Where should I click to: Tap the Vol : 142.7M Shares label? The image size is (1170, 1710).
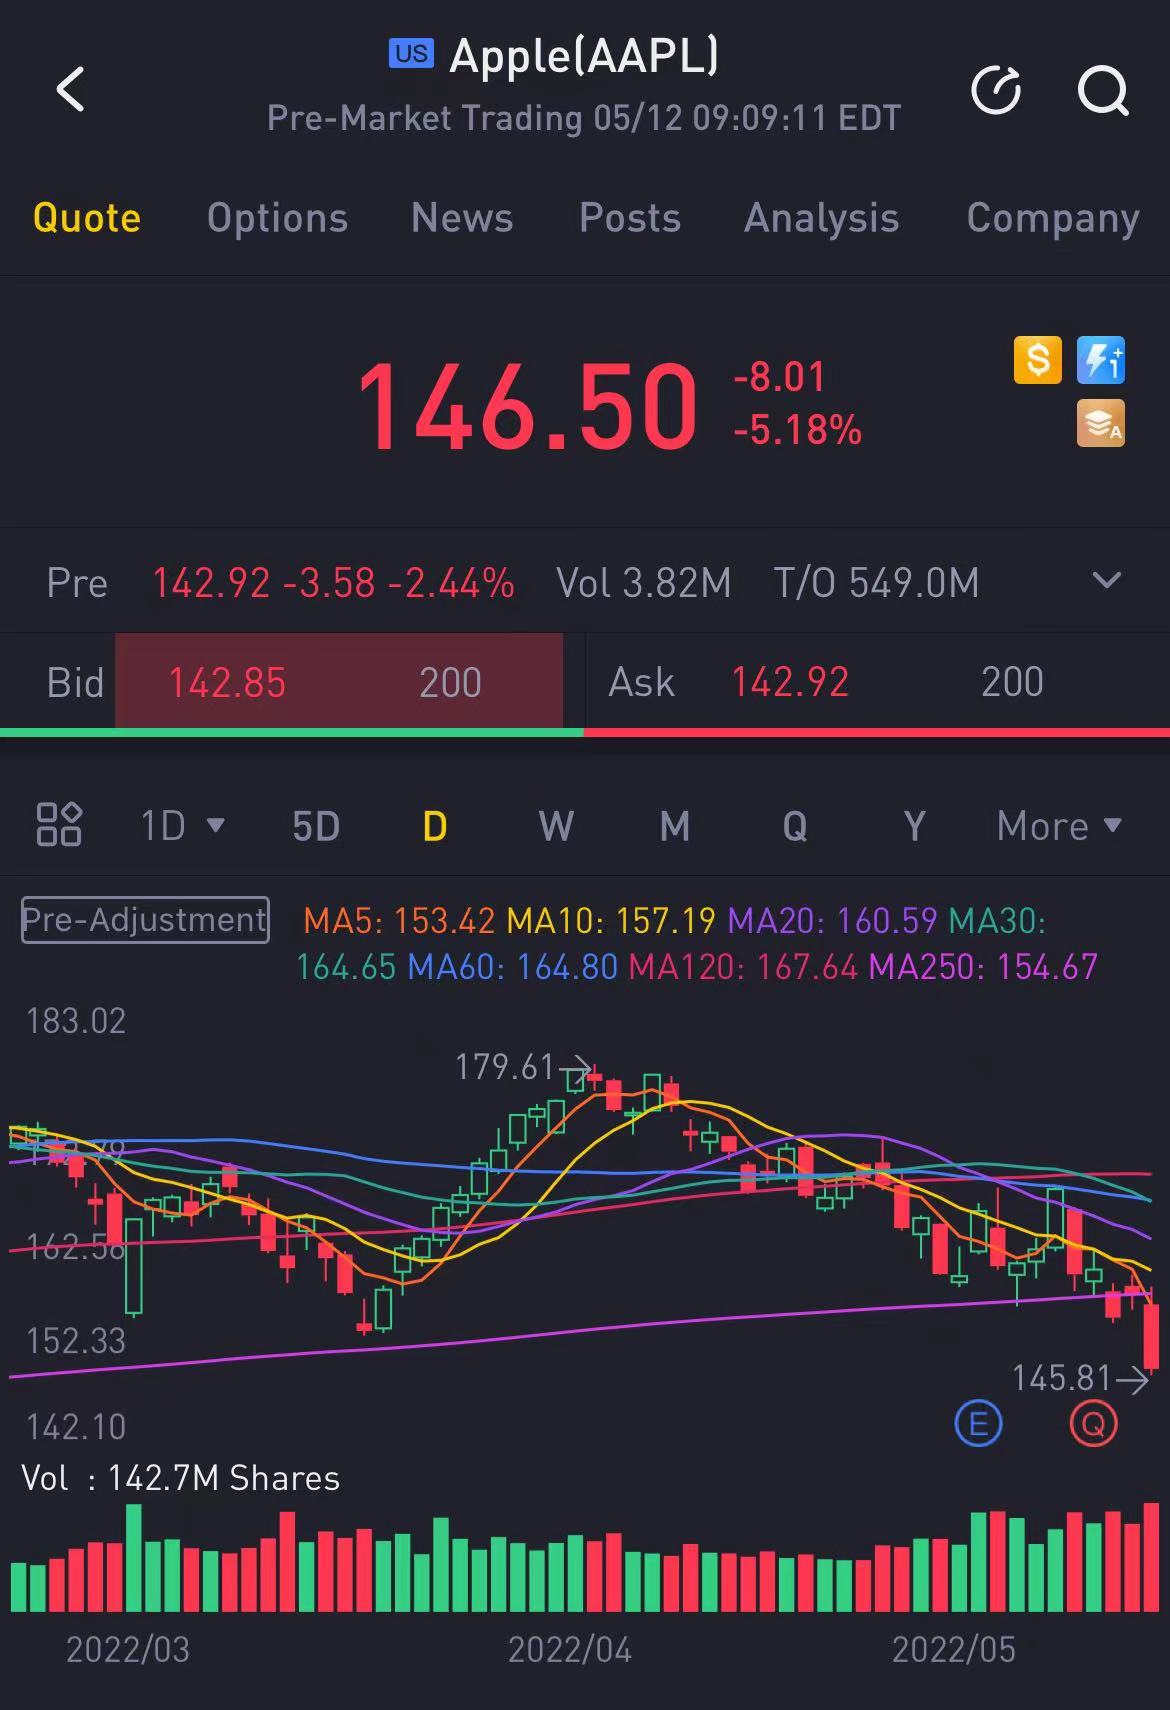(181, 1478)
